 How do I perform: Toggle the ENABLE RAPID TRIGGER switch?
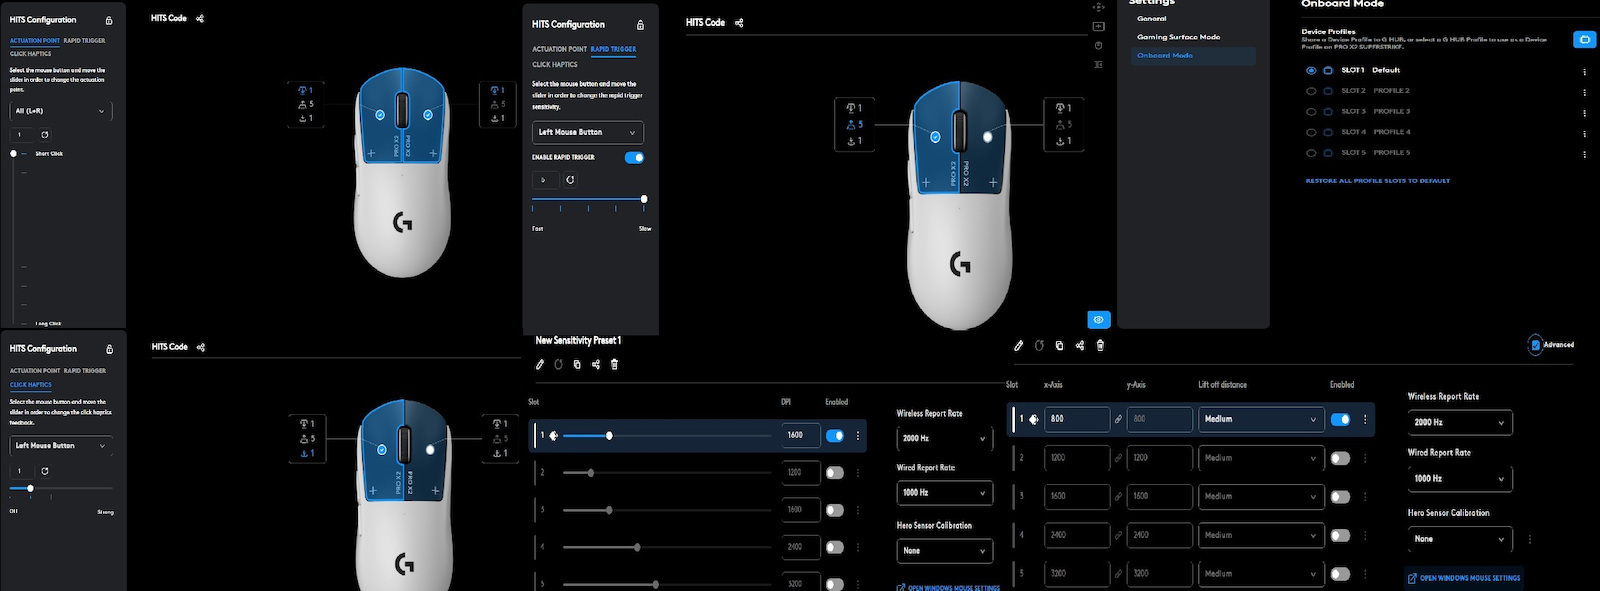(x=634, y=157)
